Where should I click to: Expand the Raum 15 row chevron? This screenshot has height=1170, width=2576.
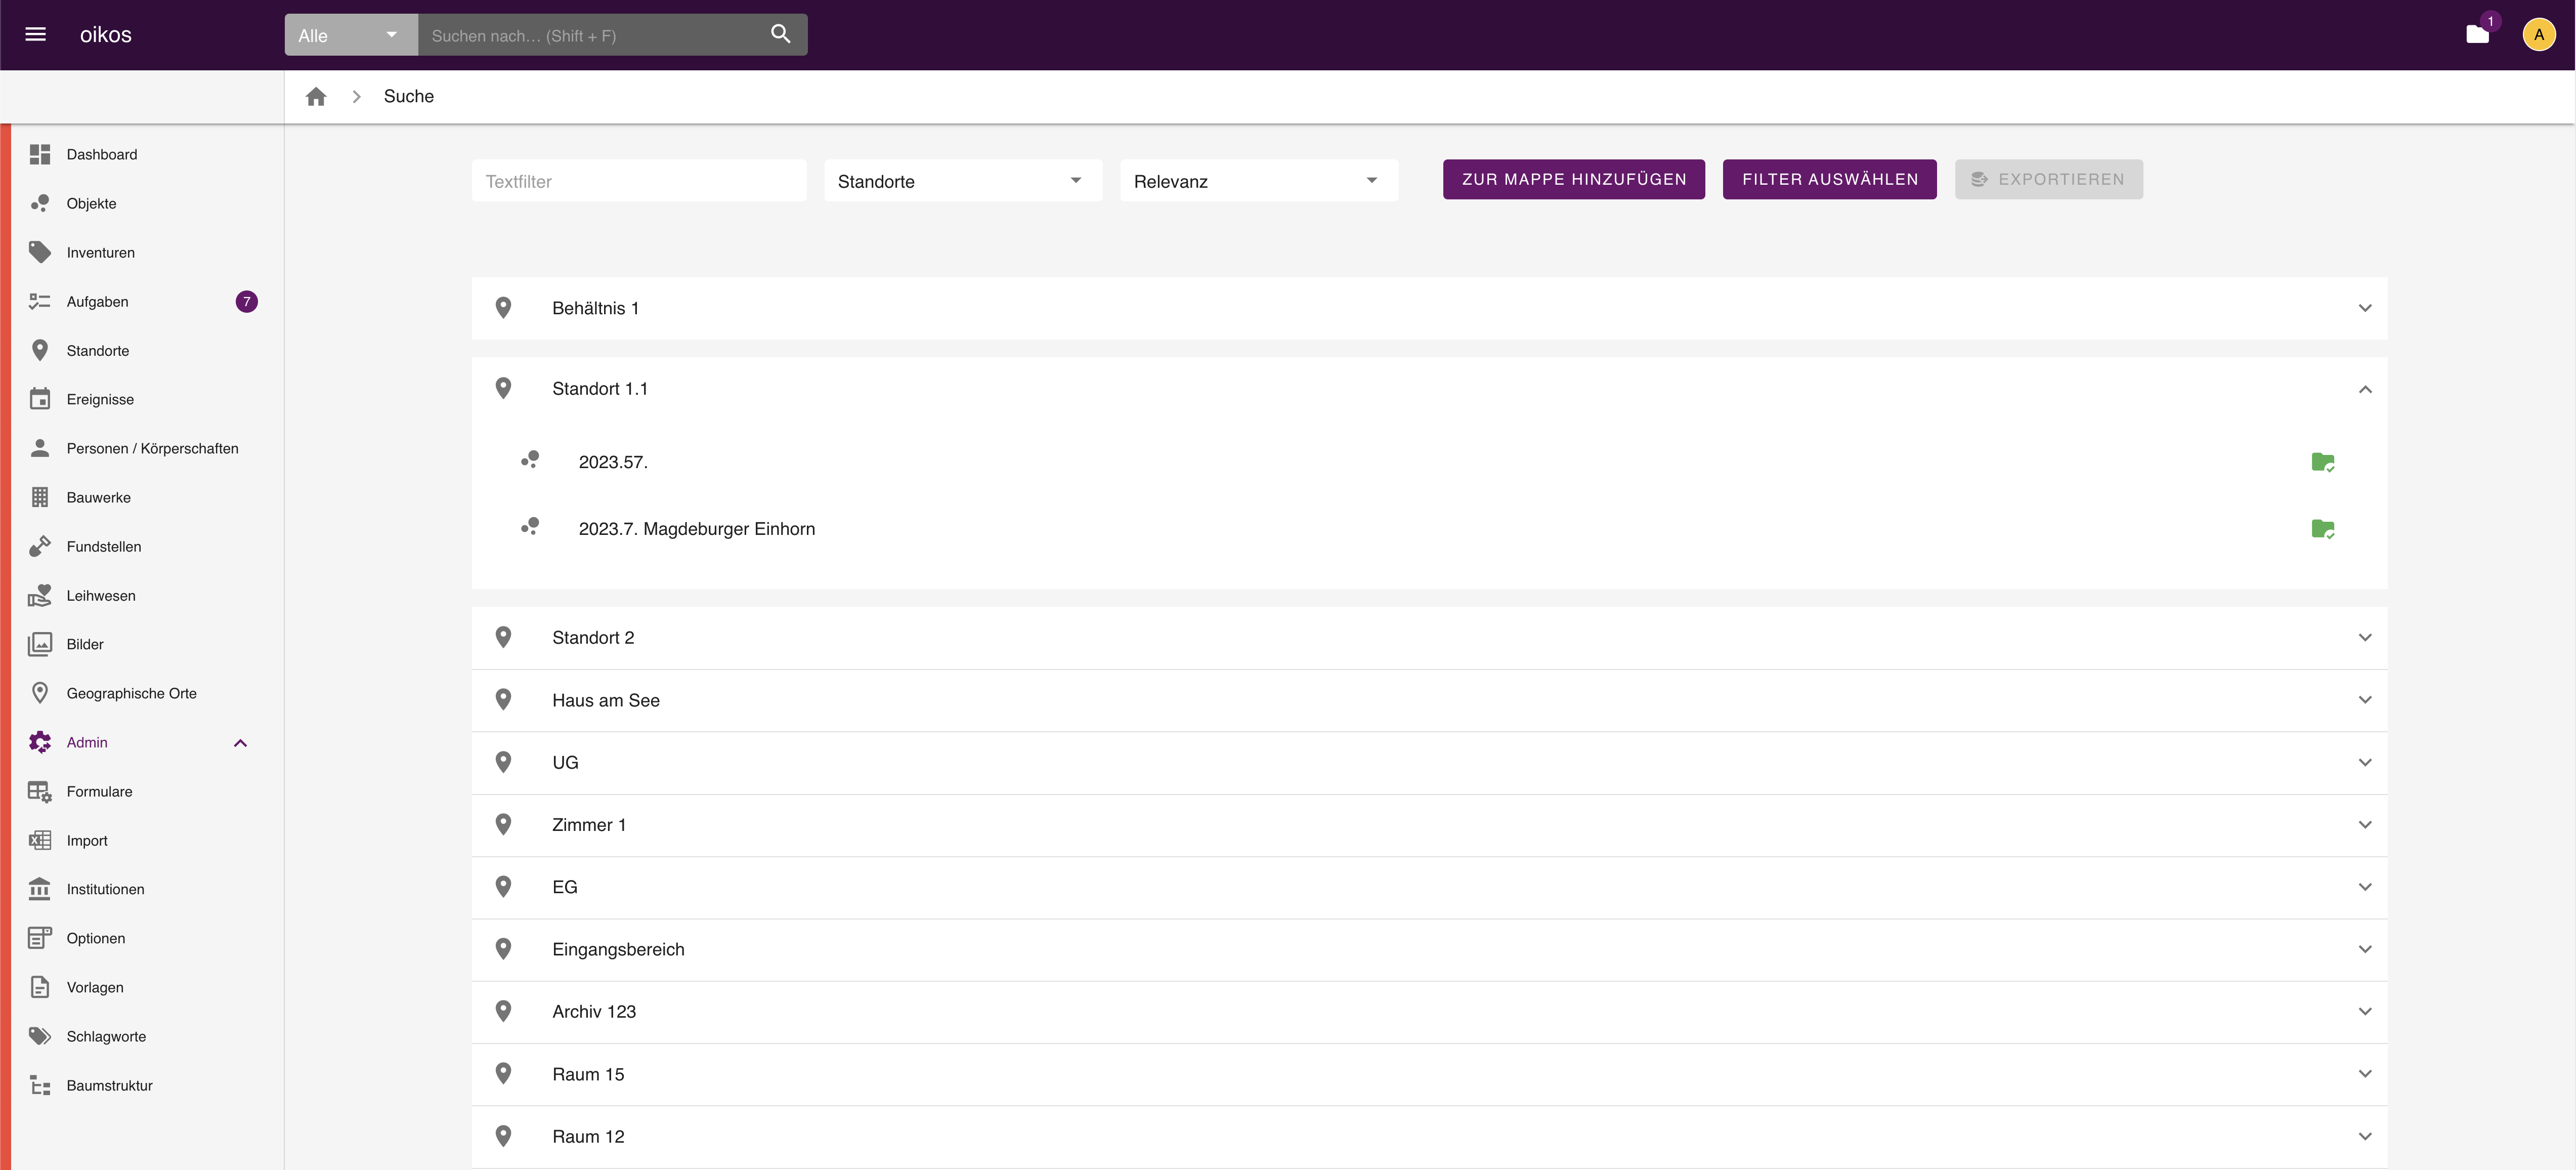point(2365,1074)
